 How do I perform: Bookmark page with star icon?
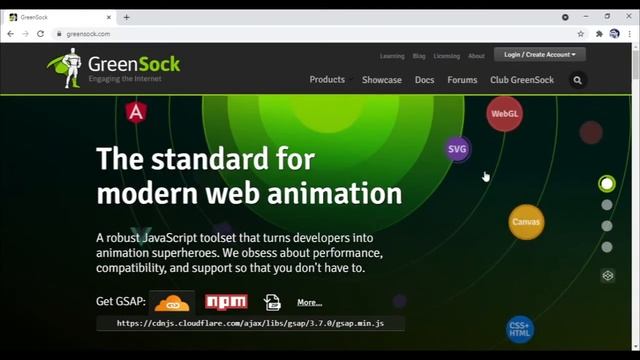pos(580,34)
